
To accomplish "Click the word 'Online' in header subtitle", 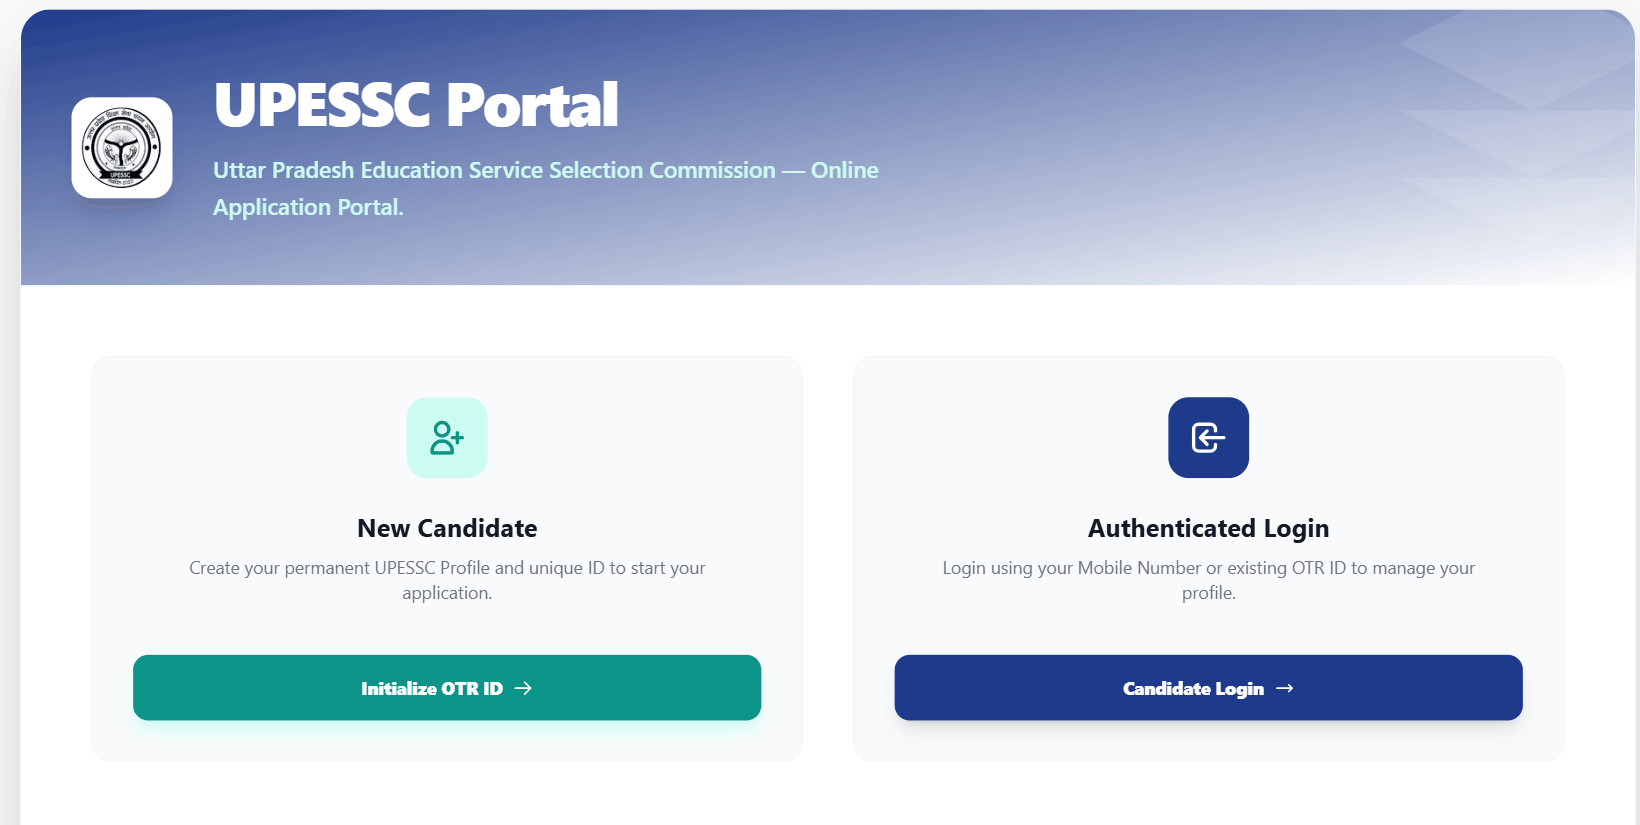I will [845, 170].
